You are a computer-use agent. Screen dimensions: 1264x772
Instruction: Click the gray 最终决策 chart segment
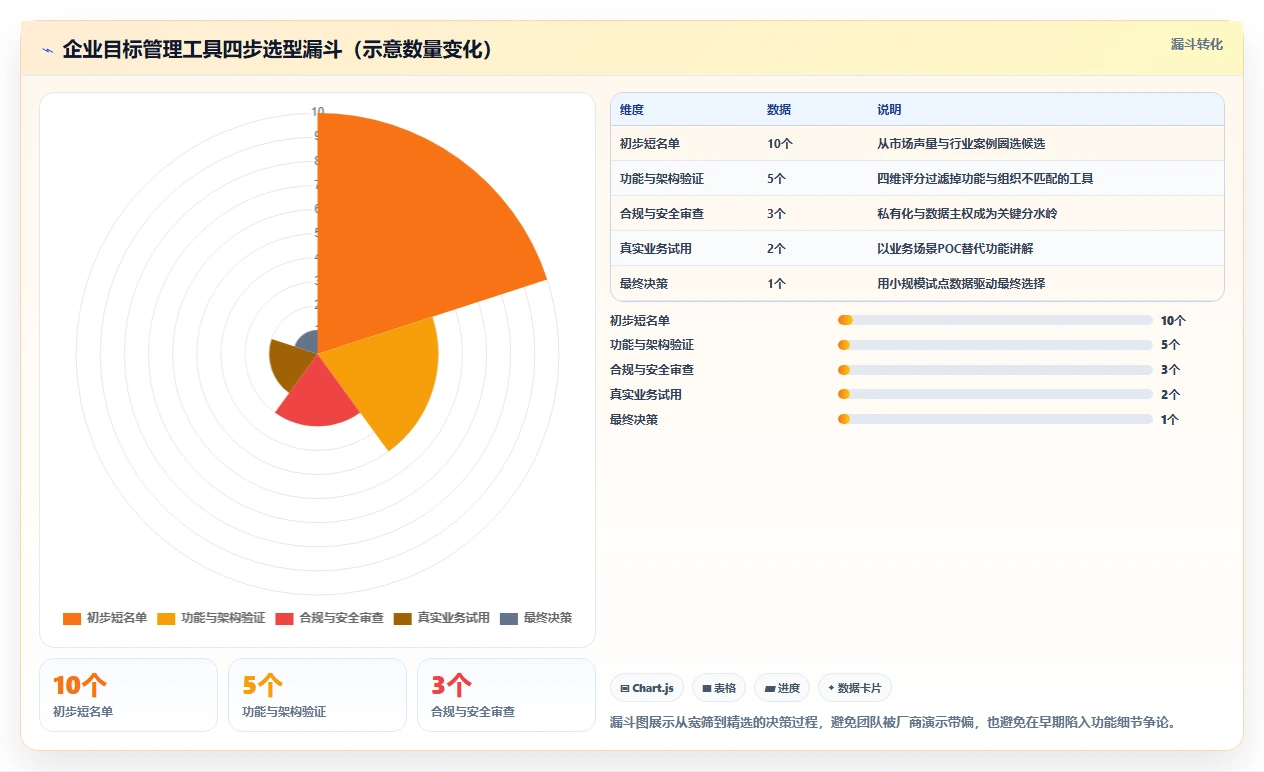pyautogui.click(x=308, y=343)
